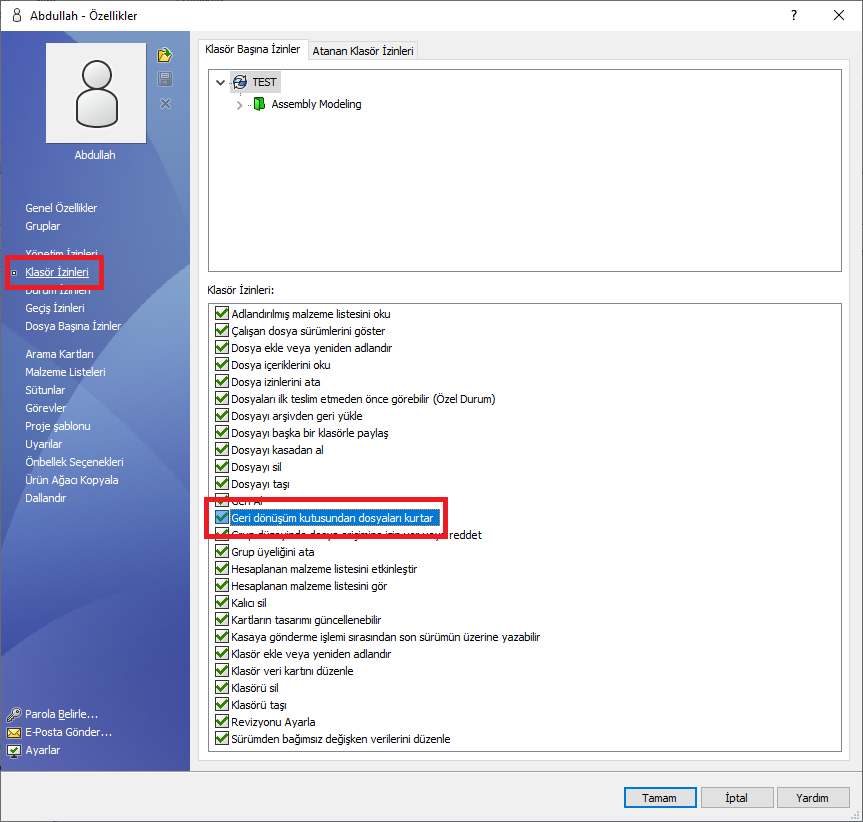The image size is (863, 822).
Task: Select the Klasör Başına İzinler tab
Action: click(x=252, y=49)
